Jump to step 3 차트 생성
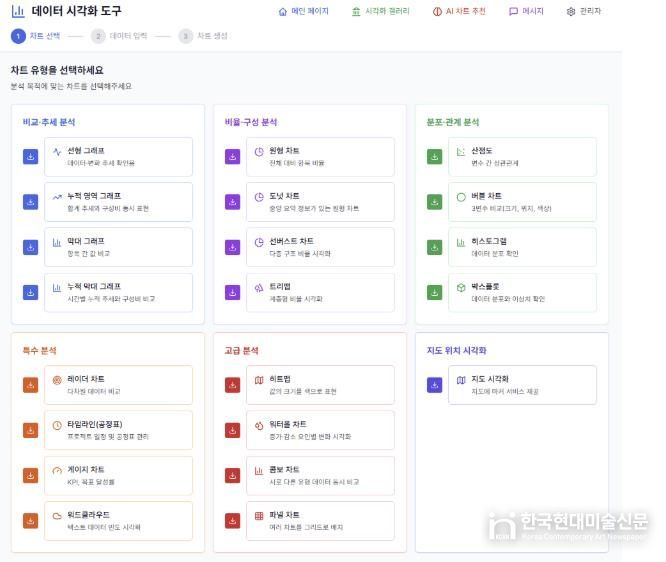The image size is (666, 562). [203, 36]
